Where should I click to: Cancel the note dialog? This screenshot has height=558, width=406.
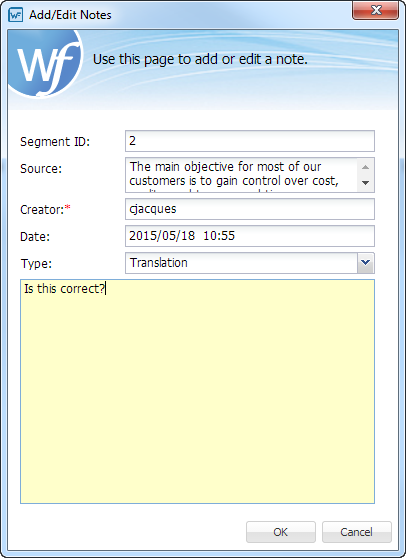point(357,532)
